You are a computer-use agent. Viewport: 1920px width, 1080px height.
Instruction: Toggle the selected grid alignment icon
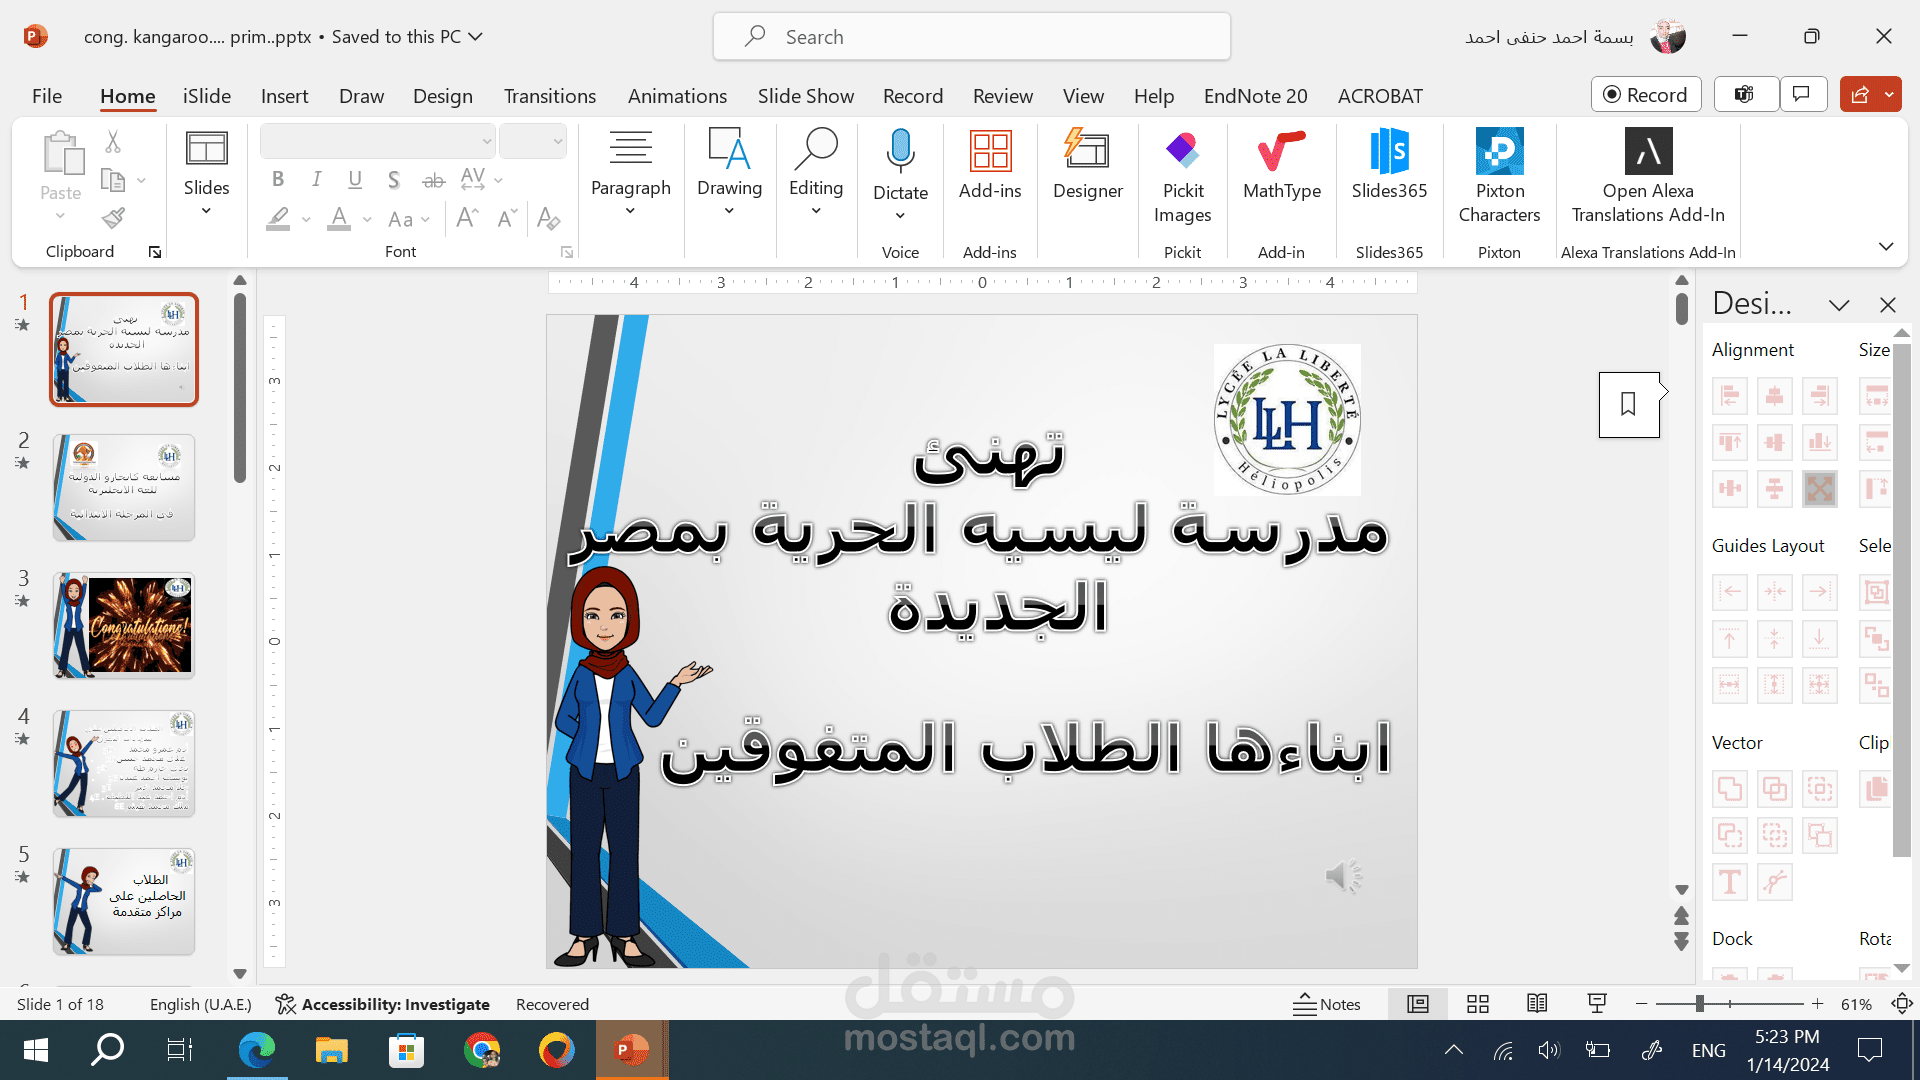[1820, 489]
